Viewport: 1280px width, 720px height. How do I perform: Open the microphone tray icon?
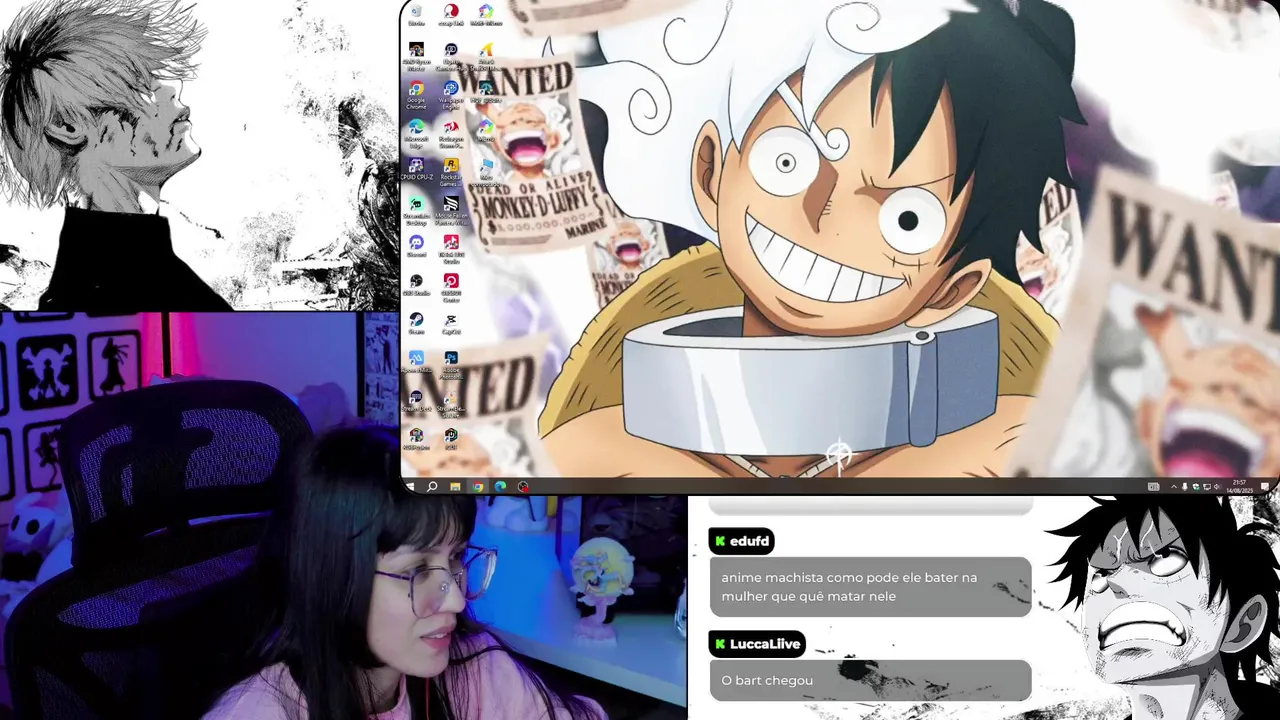coord(1185,487)
